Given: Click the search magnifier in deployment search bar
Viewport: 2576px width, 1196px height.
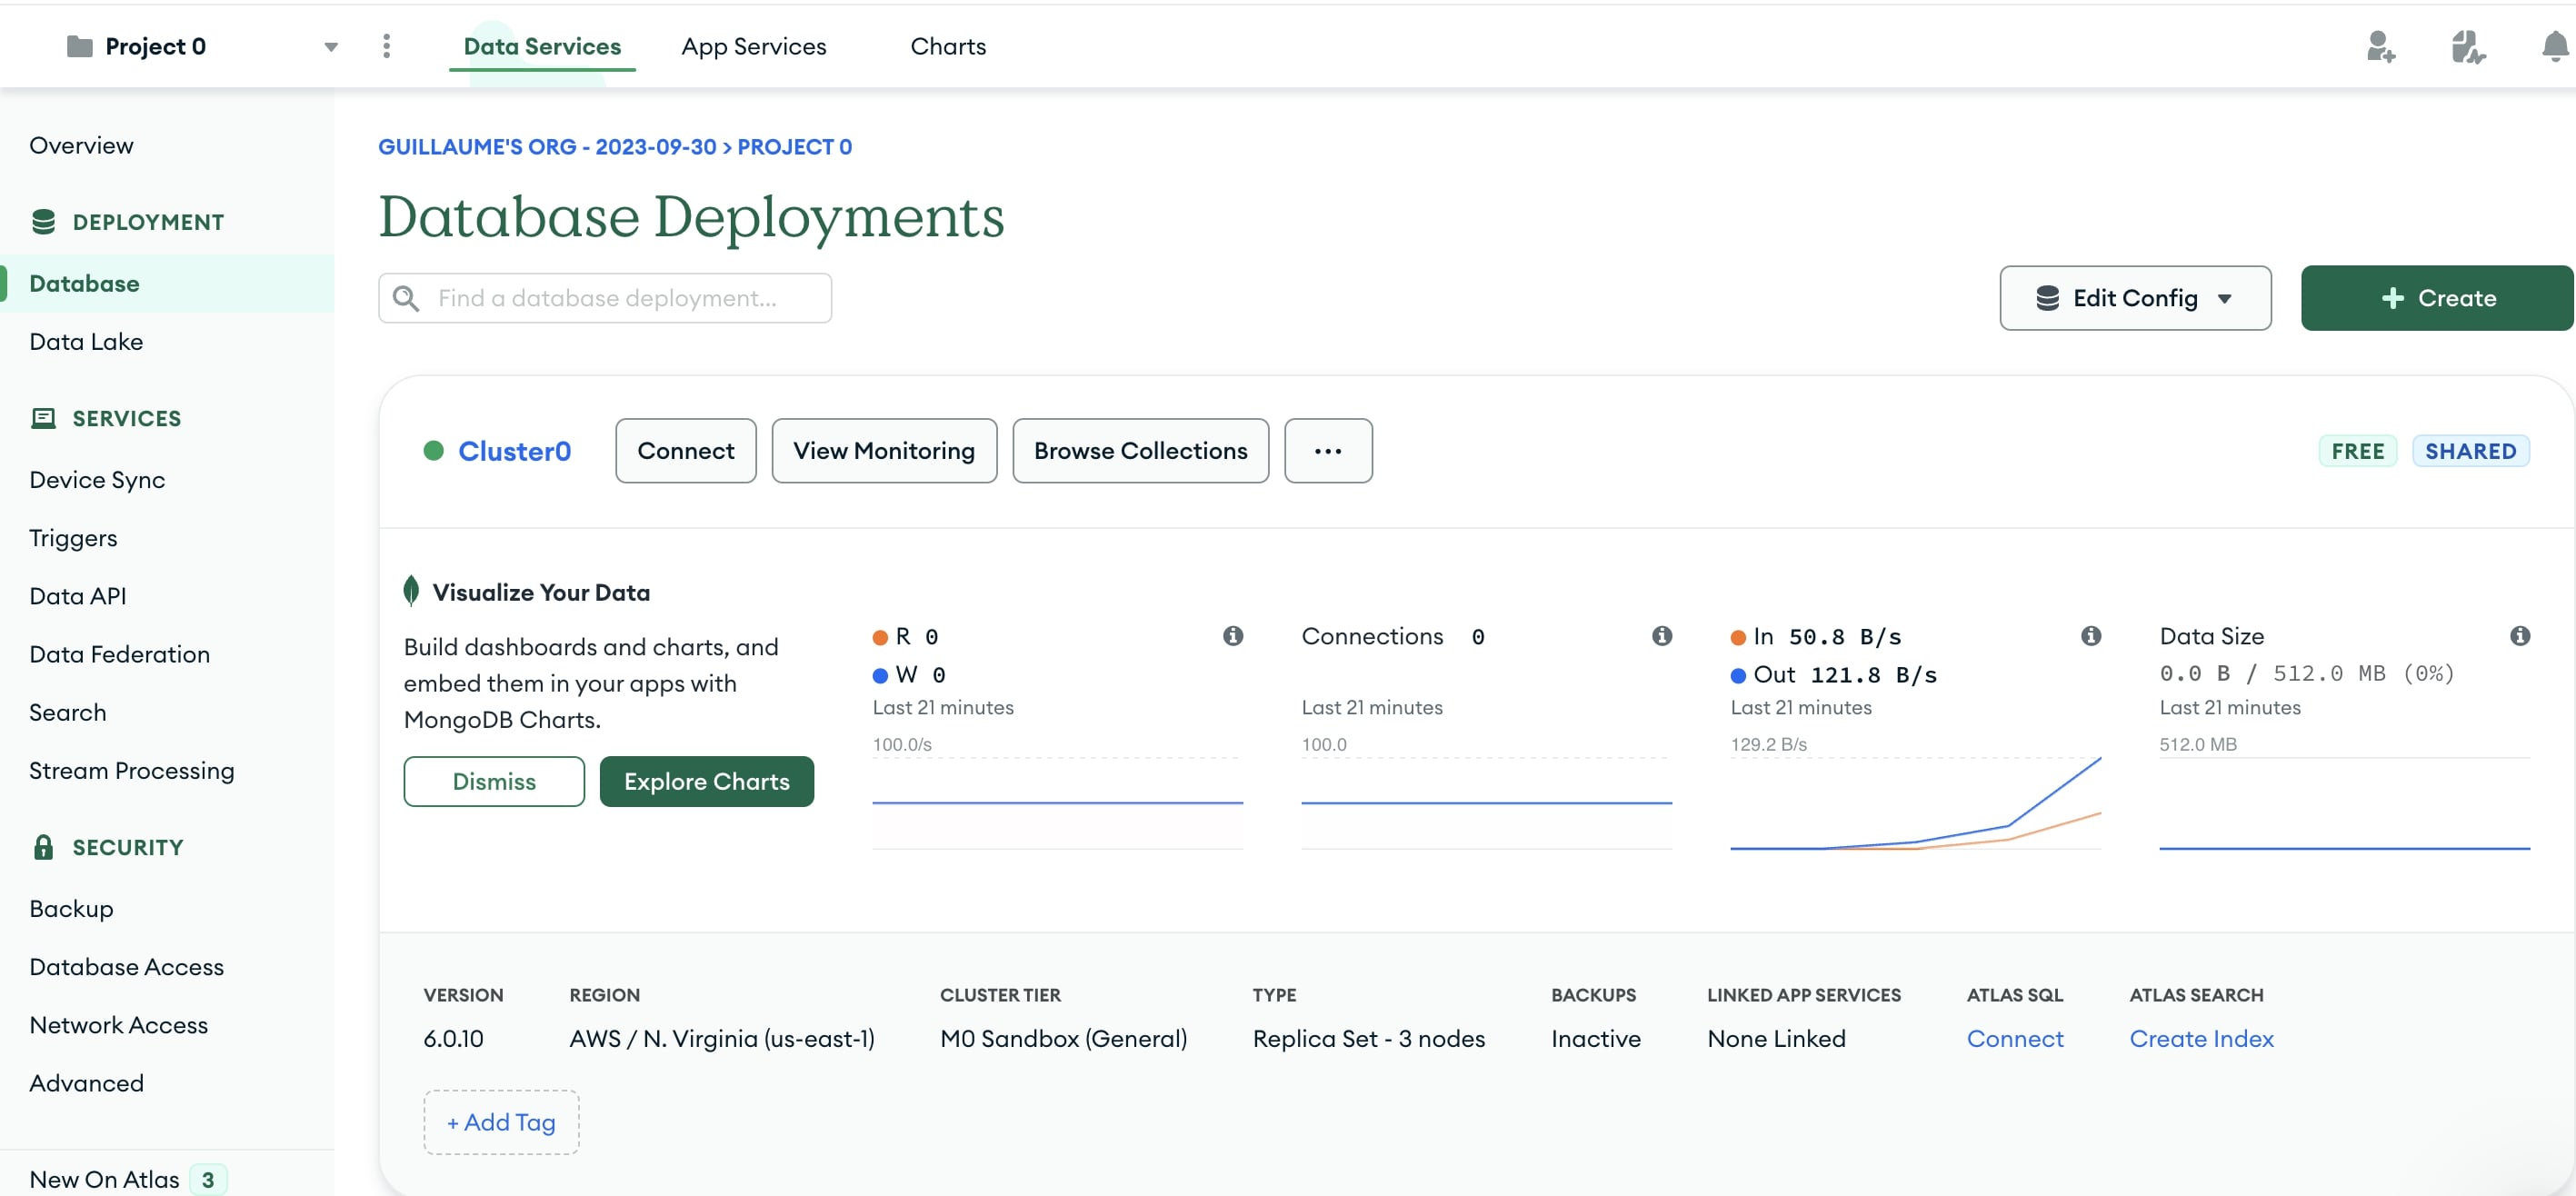Looking at the screenshot, I should pyautogui.click(x=406, y=297).
